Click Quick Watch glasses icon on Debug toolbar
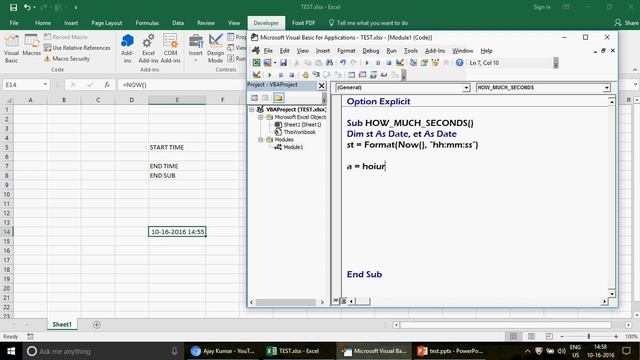 [384, 75]
